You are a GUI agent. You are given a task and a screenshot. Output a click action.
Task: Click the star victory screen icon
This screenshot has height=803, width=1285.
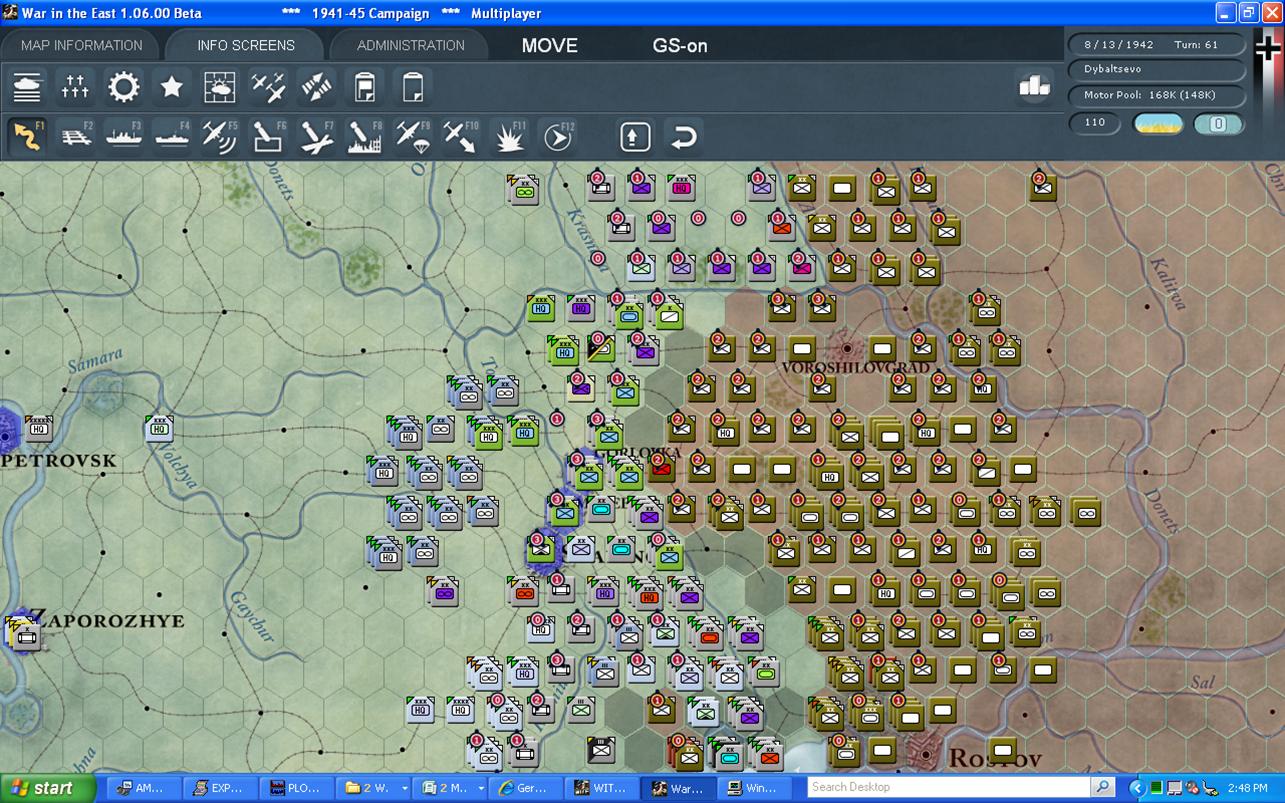click(172, 88)
